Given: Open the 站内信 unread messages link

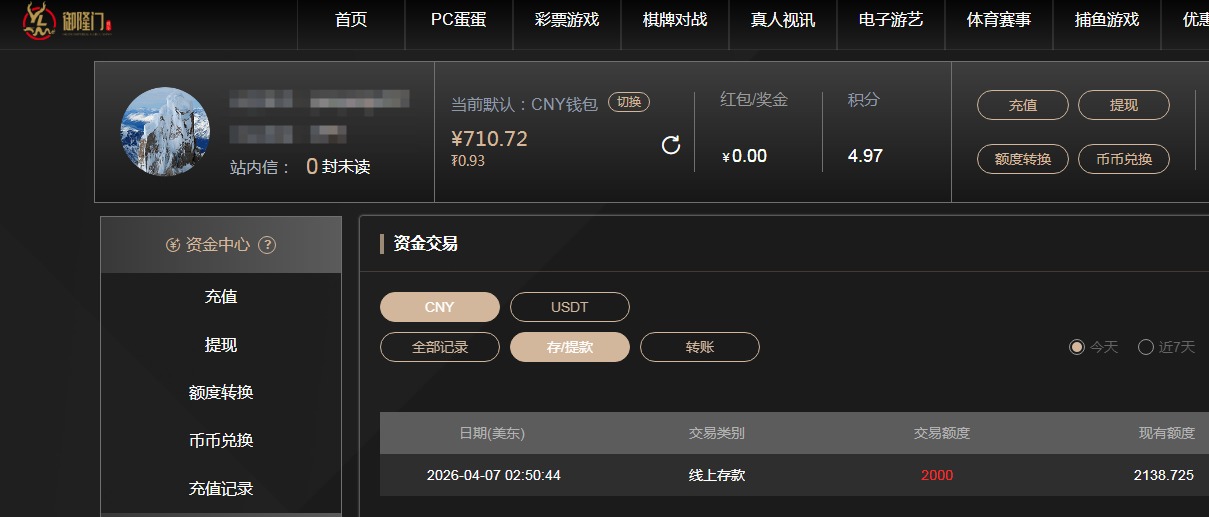Looking at the screenshot, I should coord(300,167).
